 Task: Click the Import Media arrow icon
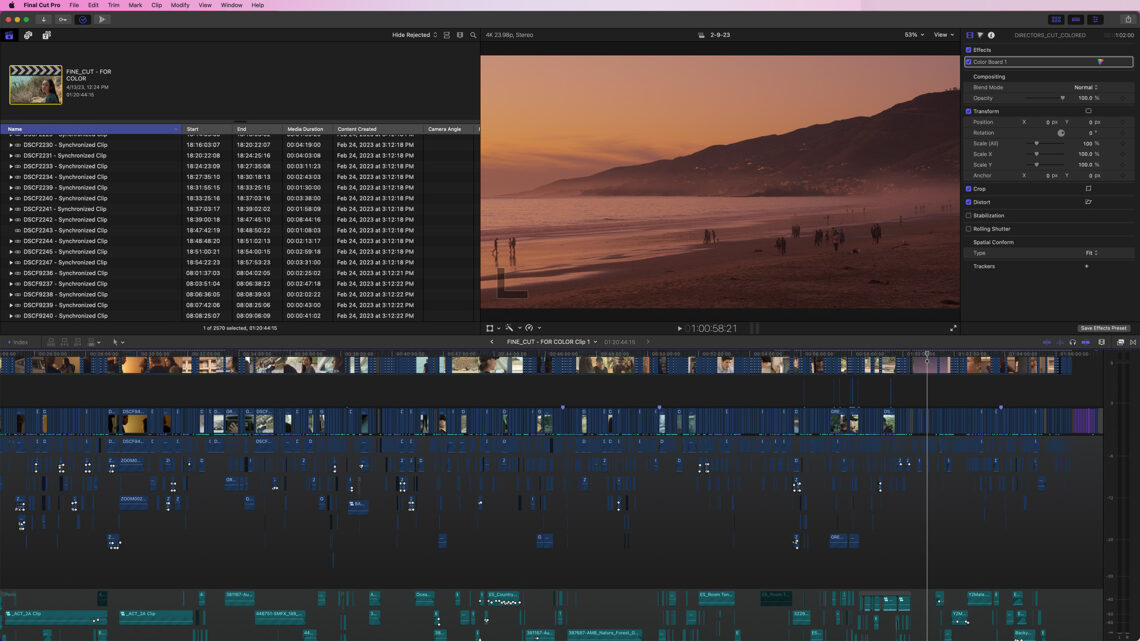pyautogui.click(x=43, y=19)
